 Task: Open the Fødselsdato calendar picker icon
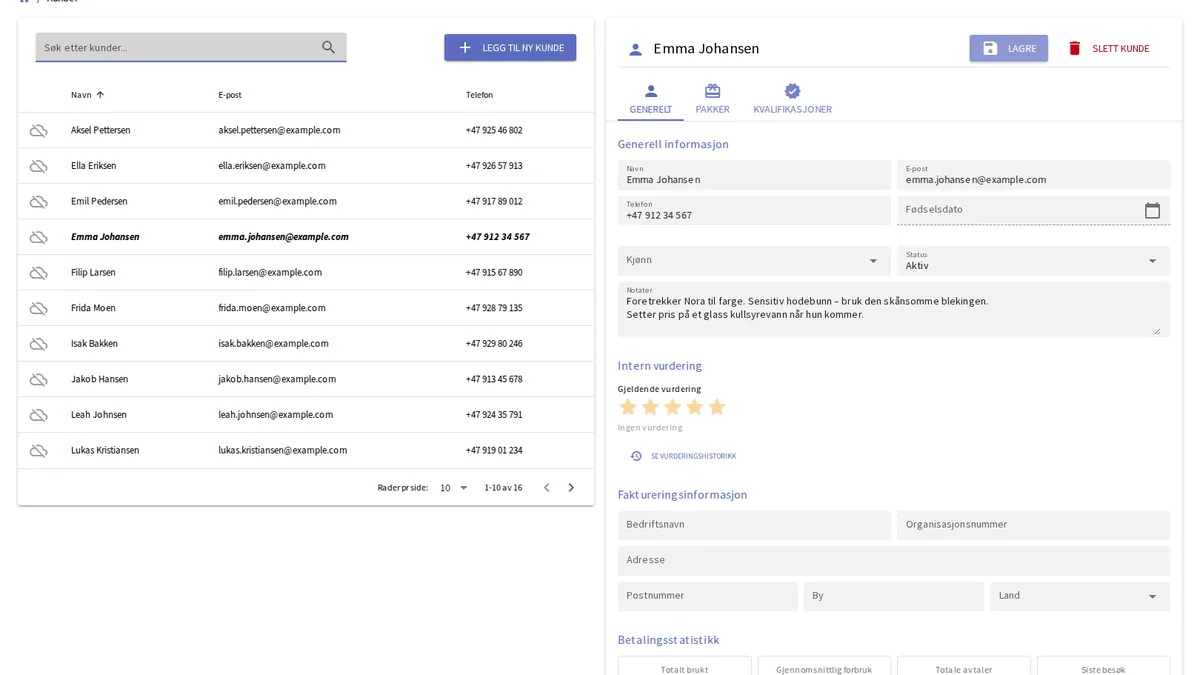[1152, 210]
